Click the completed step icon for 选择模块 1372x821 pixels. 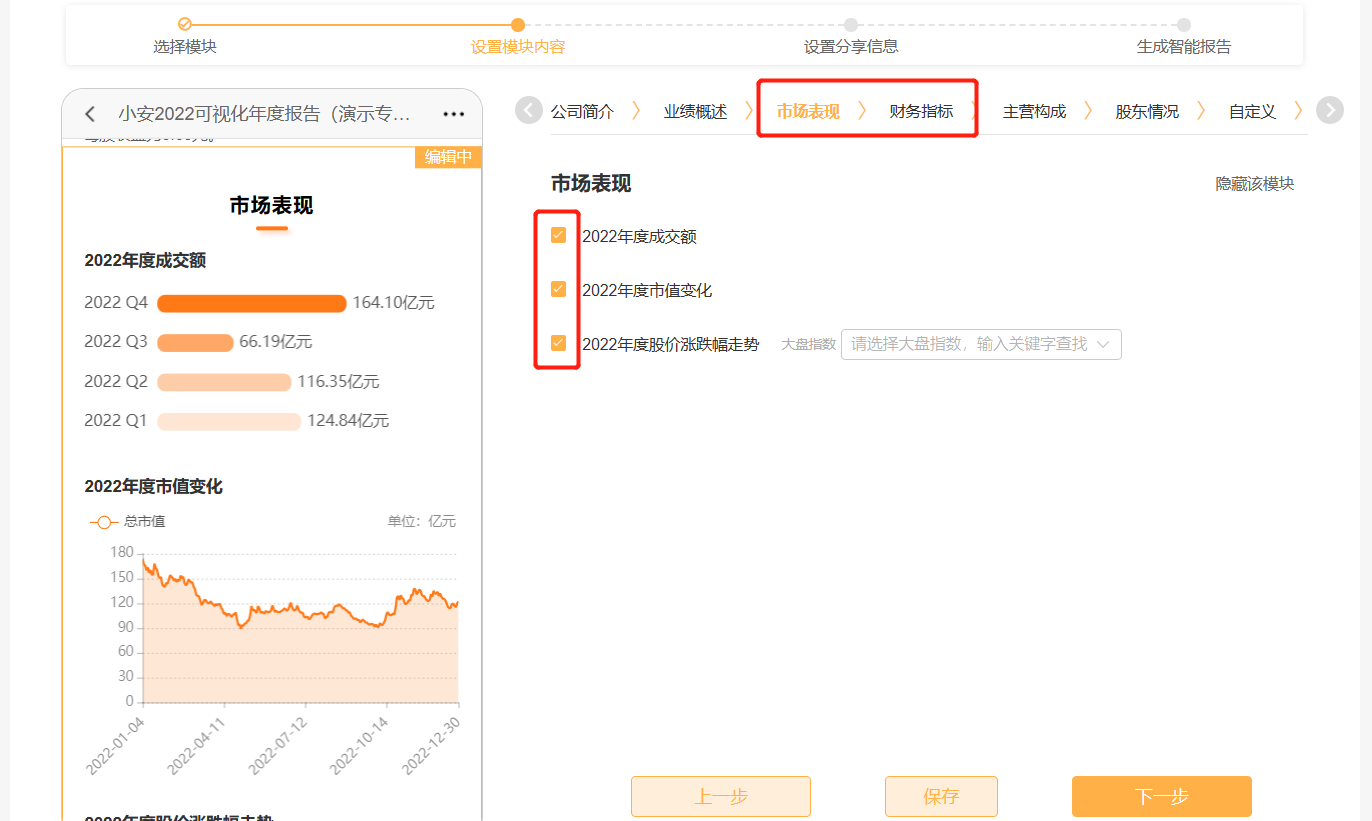pos(184,24)
